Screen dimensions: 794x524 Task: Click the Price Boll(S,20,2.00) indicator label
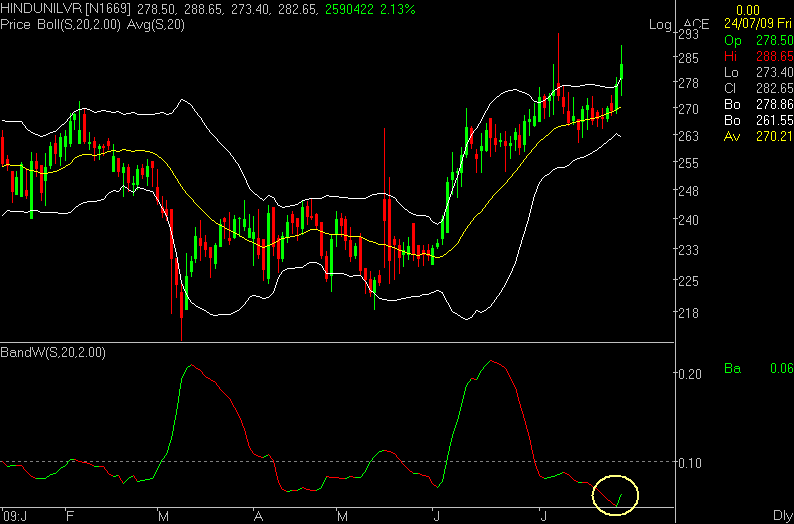pos(60,24)
